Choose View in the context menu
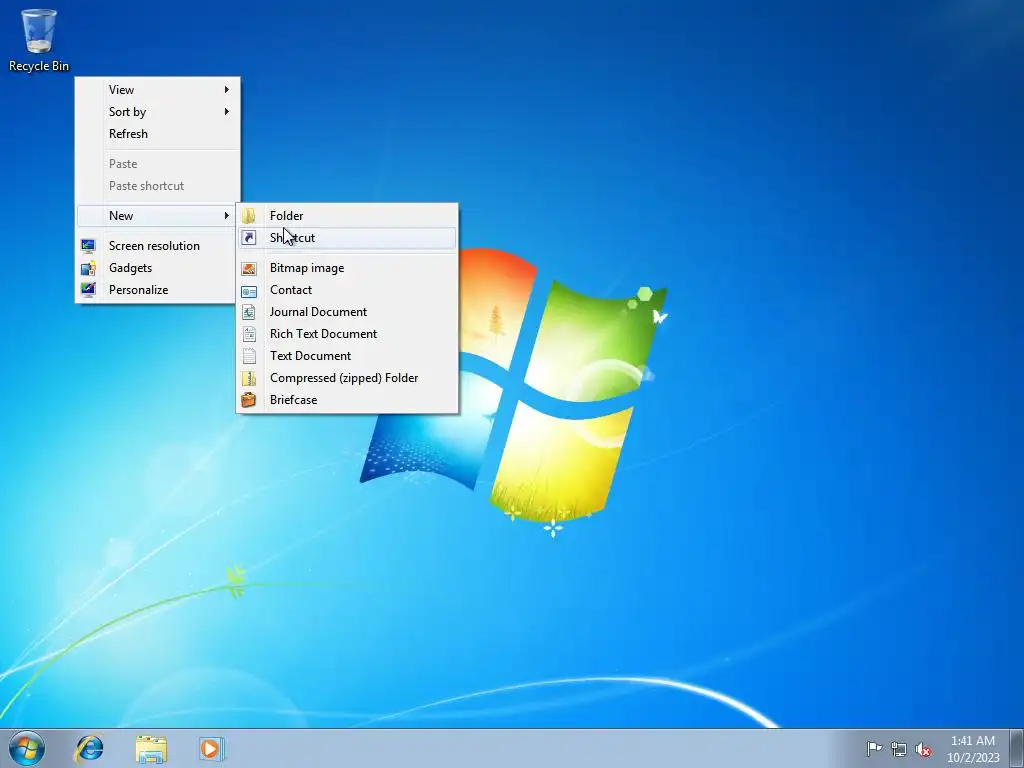1024x768 pixels. point(157,89)
